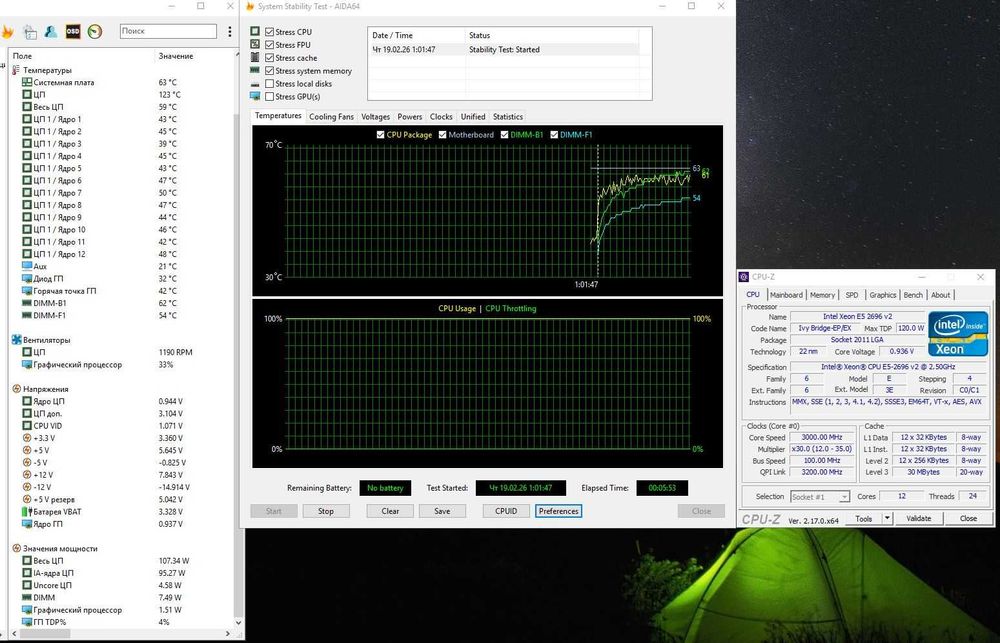This screenshot has width=1000, height=643.
Task: Select the Stability Test: Started log row
Action: pyautogui.click(x=504, y=49)
